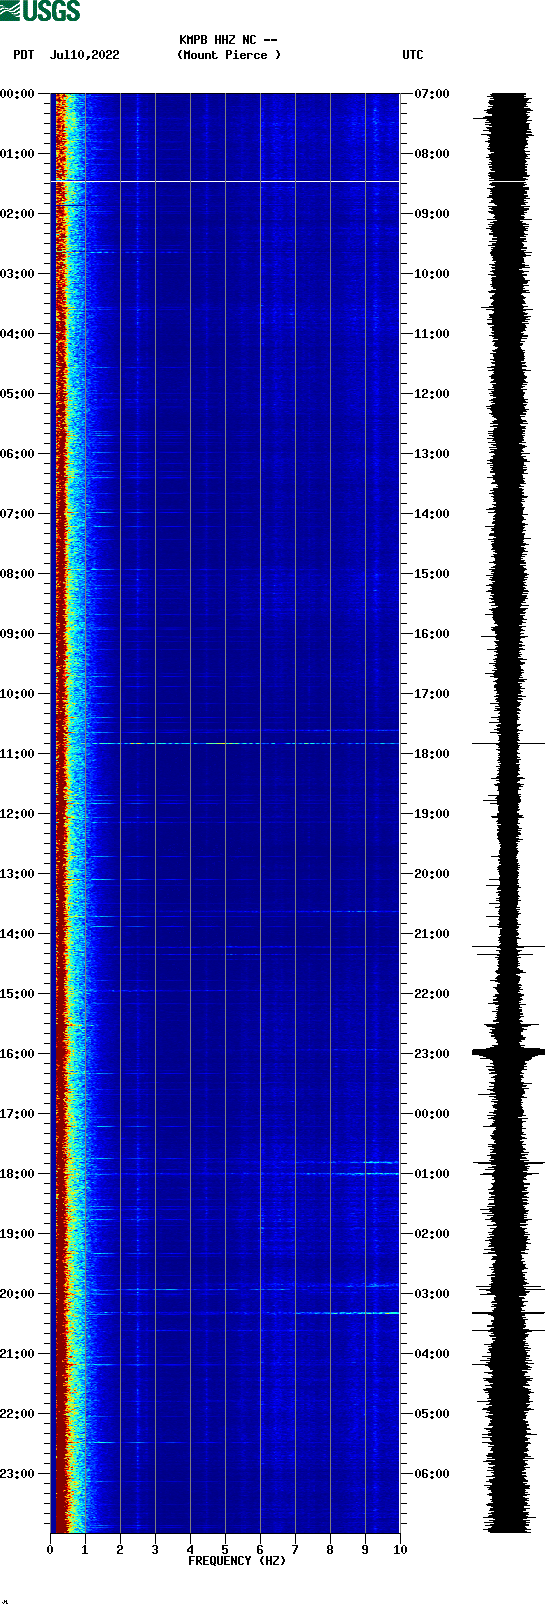552x1613 pixels.
Task: Click the 20:00 PDT time label
Action: 18,1294
